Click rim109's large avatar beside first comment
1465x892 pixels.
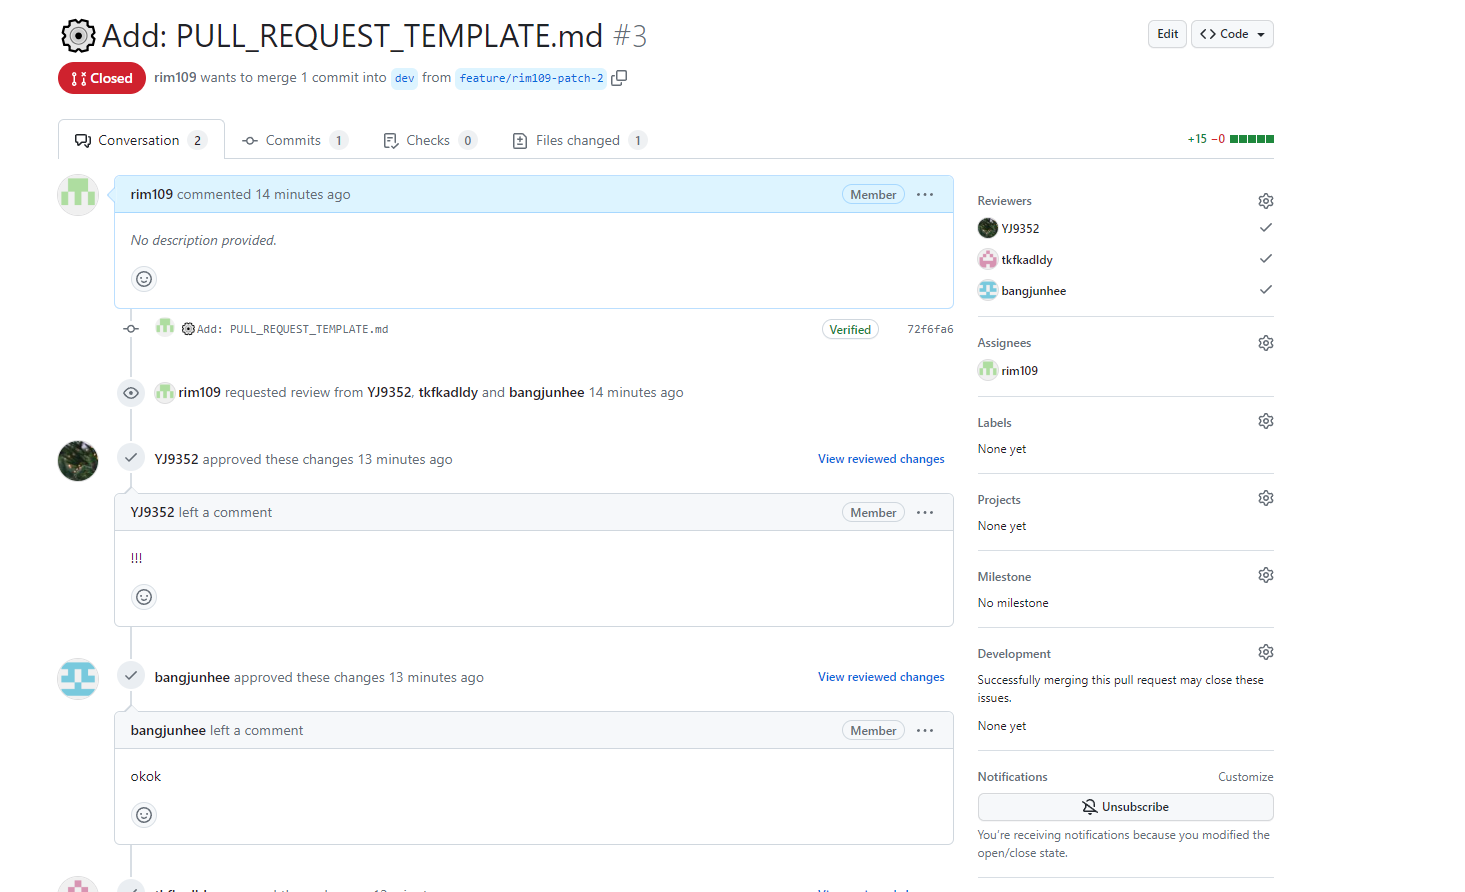coord(78,195)
